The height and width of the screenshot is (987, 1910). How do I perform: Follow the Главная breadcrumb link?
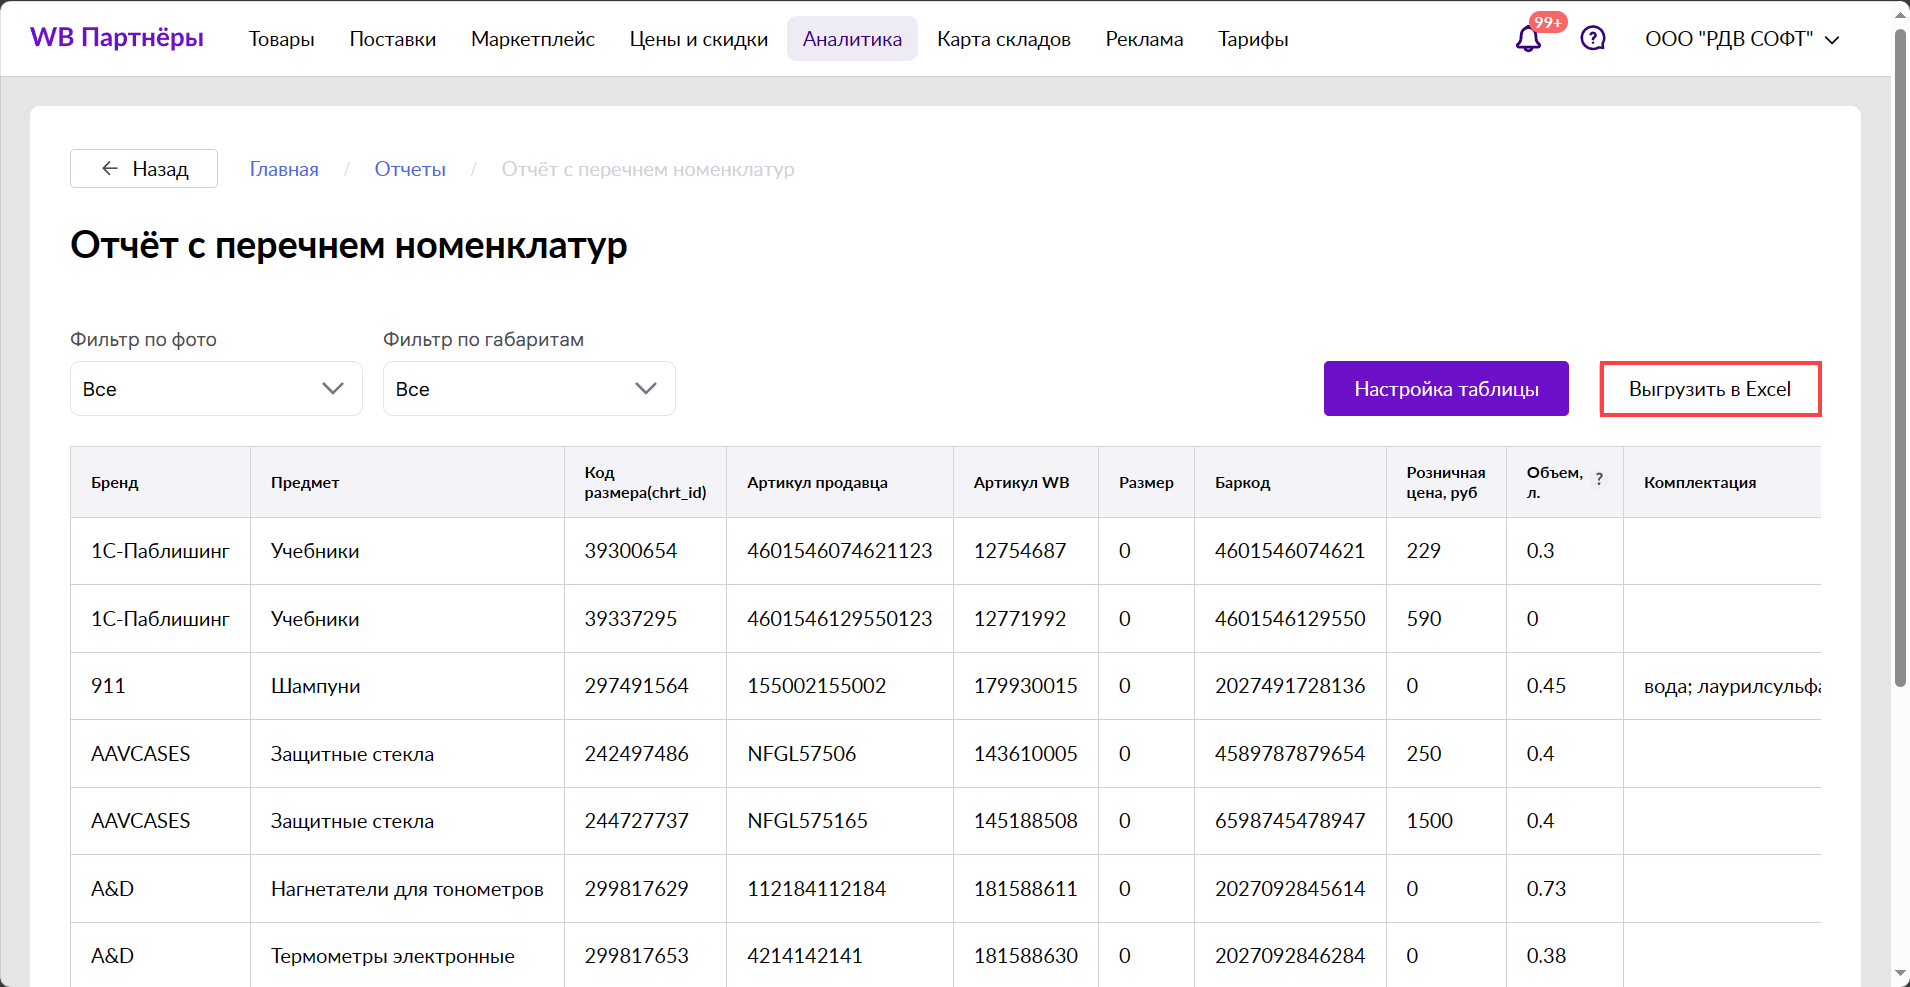[284, 169]
